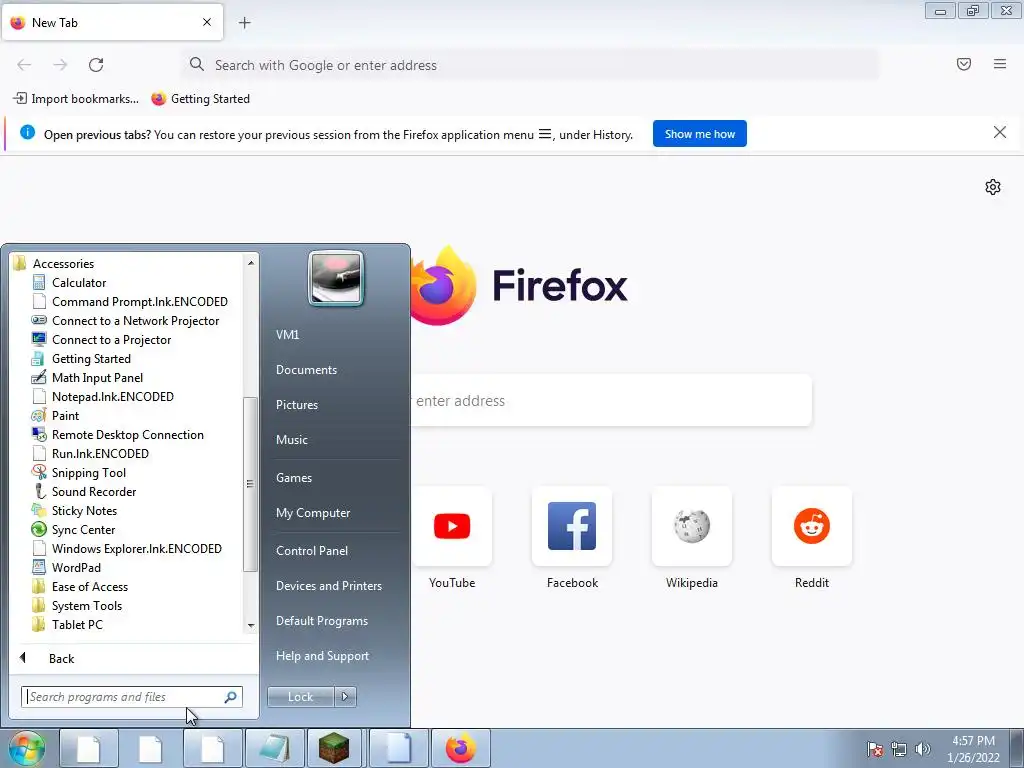
Task: Open Calculator from Accessories list
Action: 78,283
